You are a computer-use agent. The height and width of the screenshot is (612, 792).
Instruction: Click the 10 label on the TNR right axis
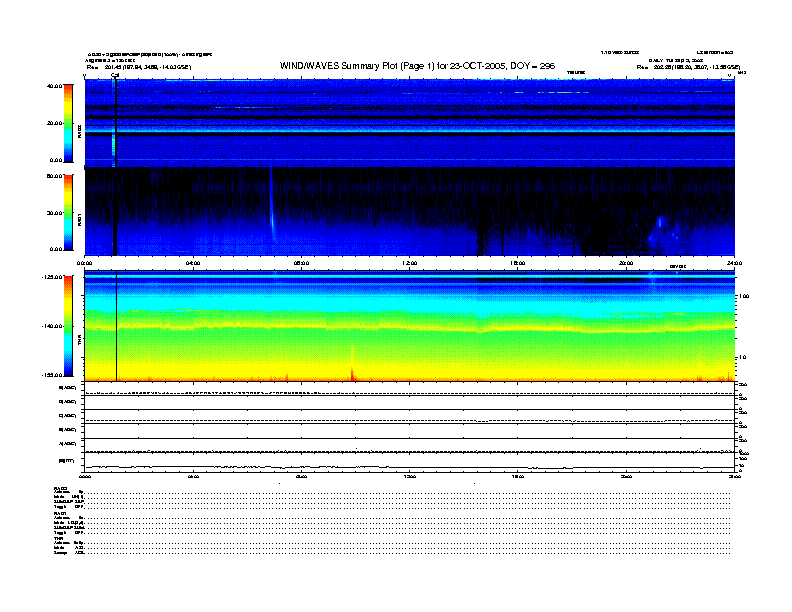click(x=742, y=358)
